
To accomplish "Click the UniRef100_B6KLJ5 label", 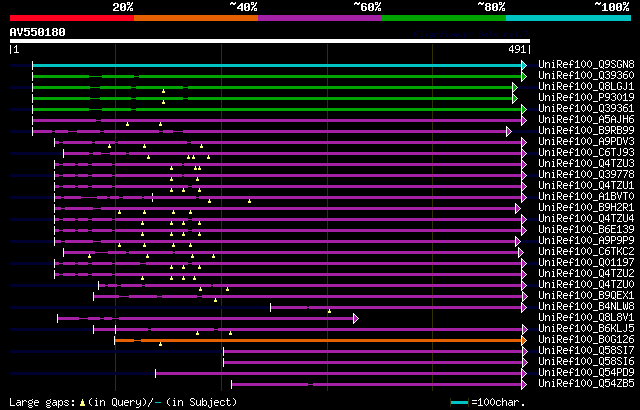I will click(x=586, y=329).
